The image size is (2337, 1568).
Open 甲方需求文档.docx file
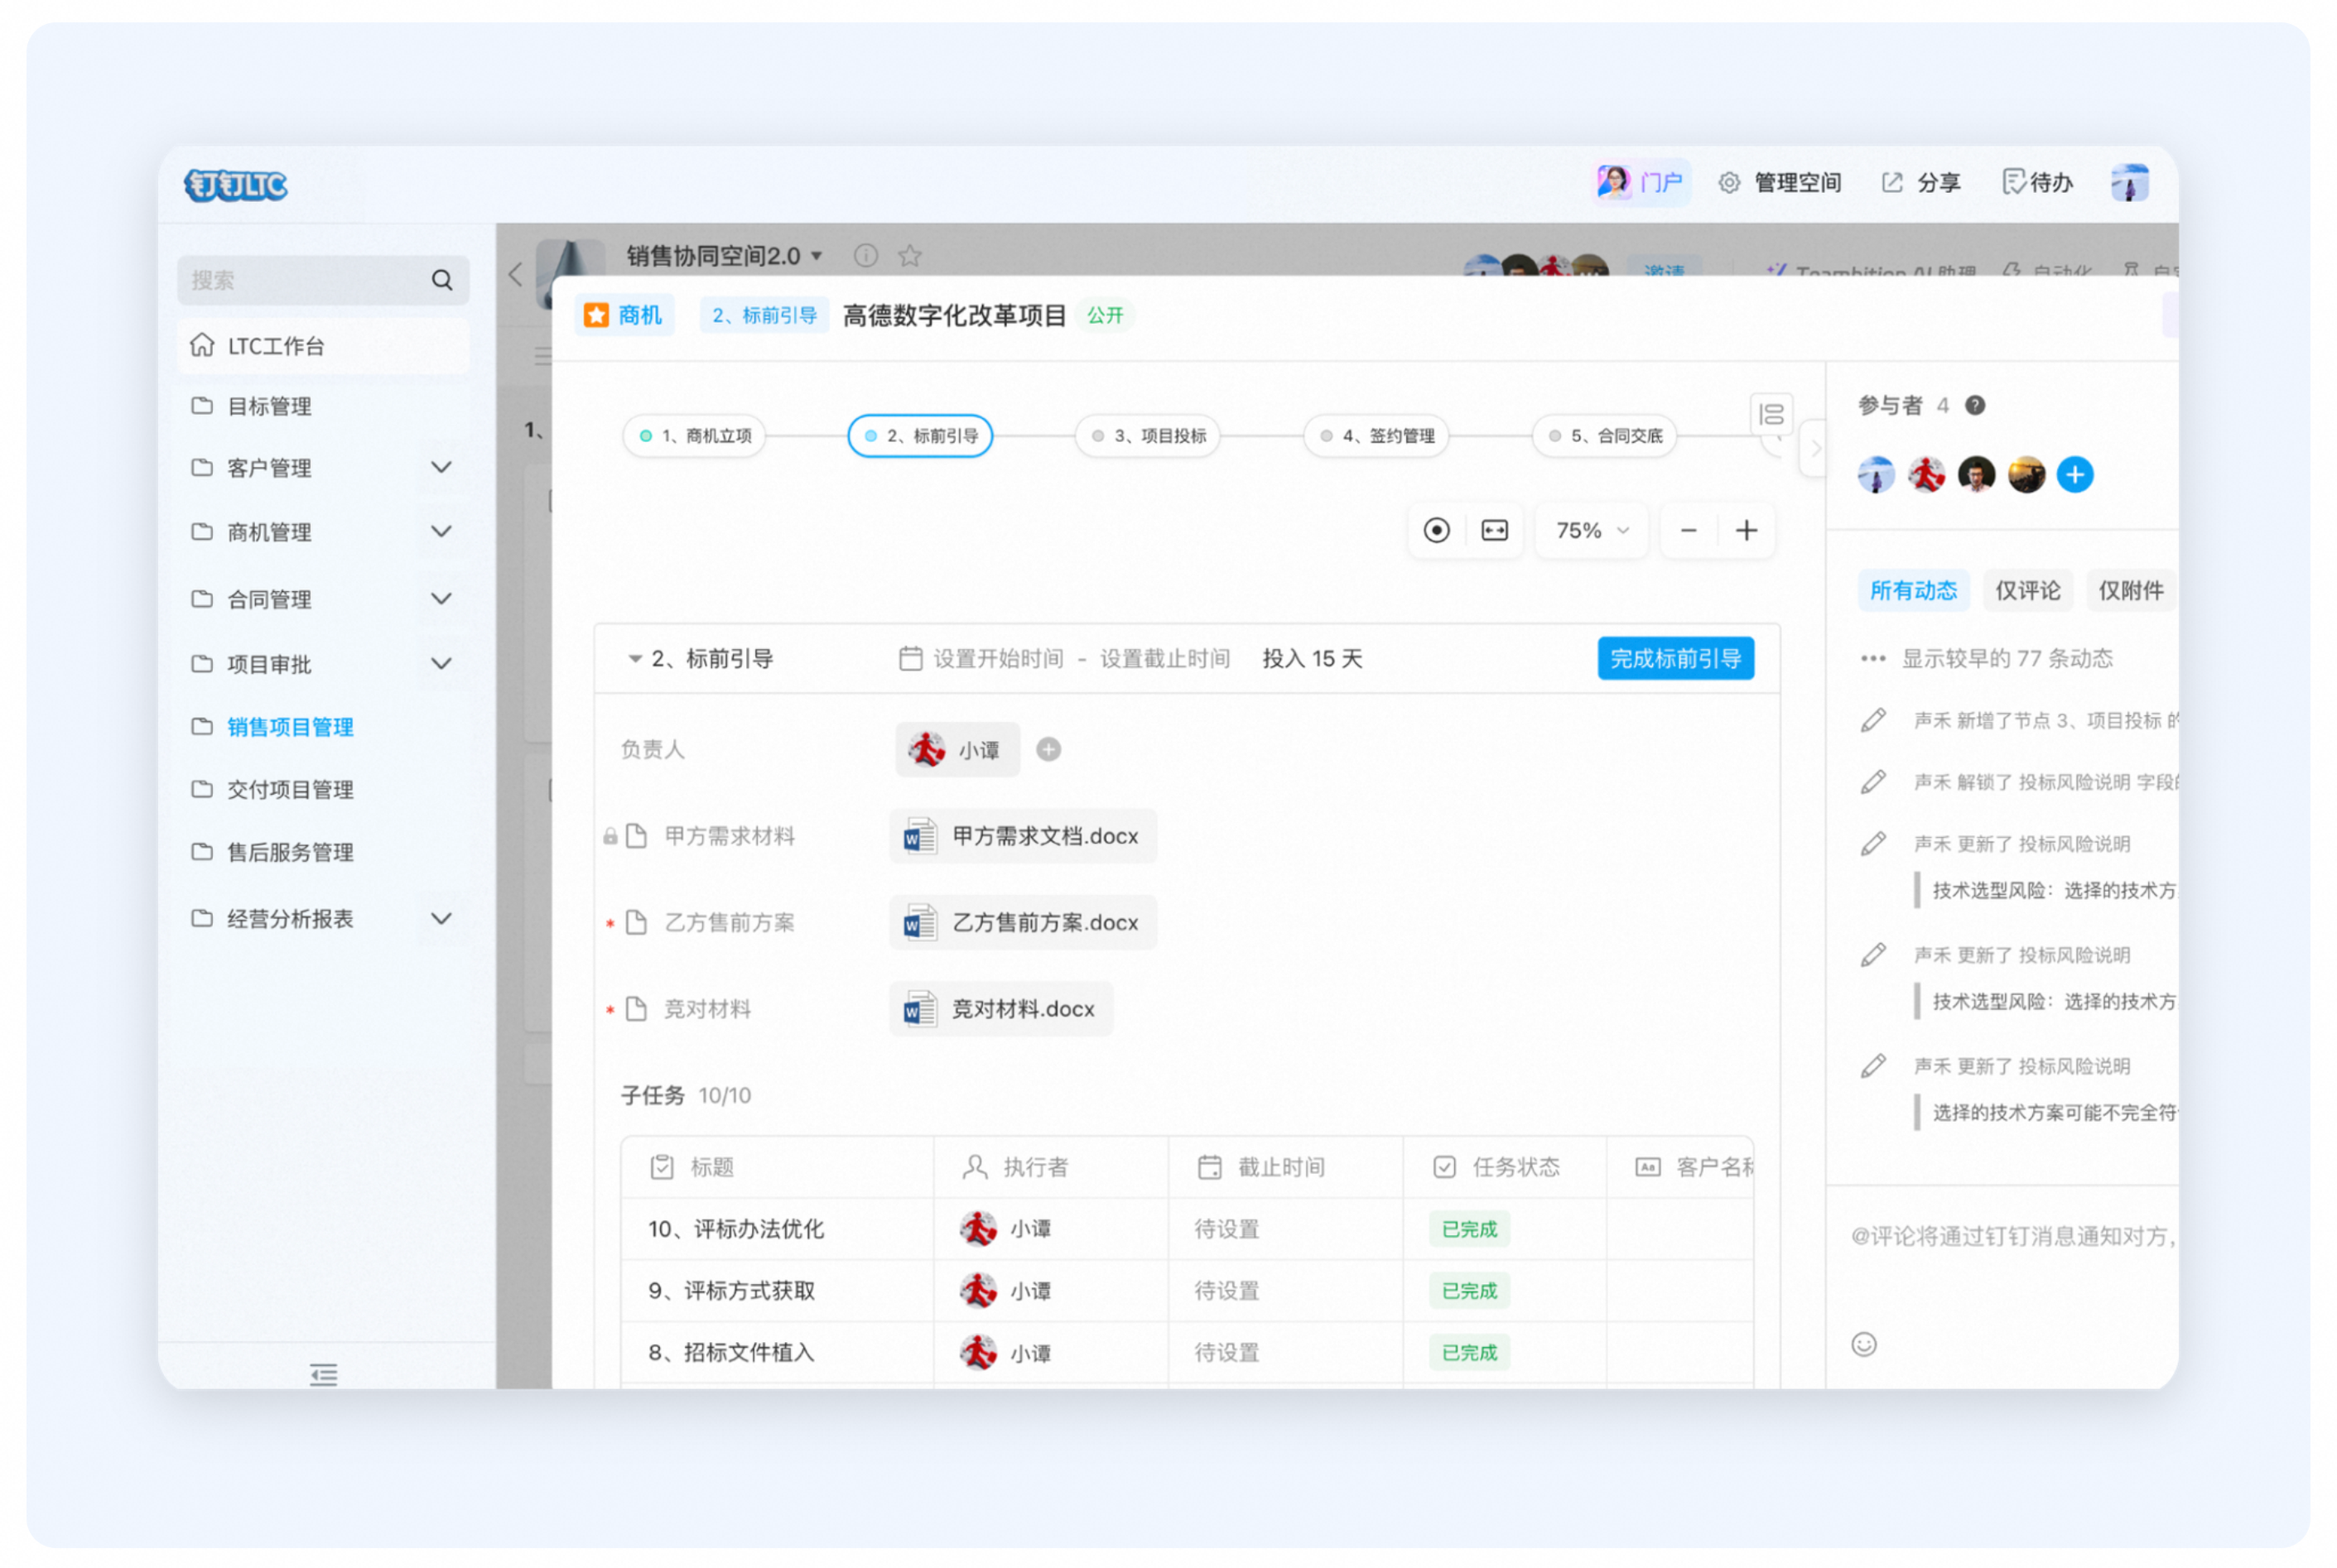(1022, 836)
